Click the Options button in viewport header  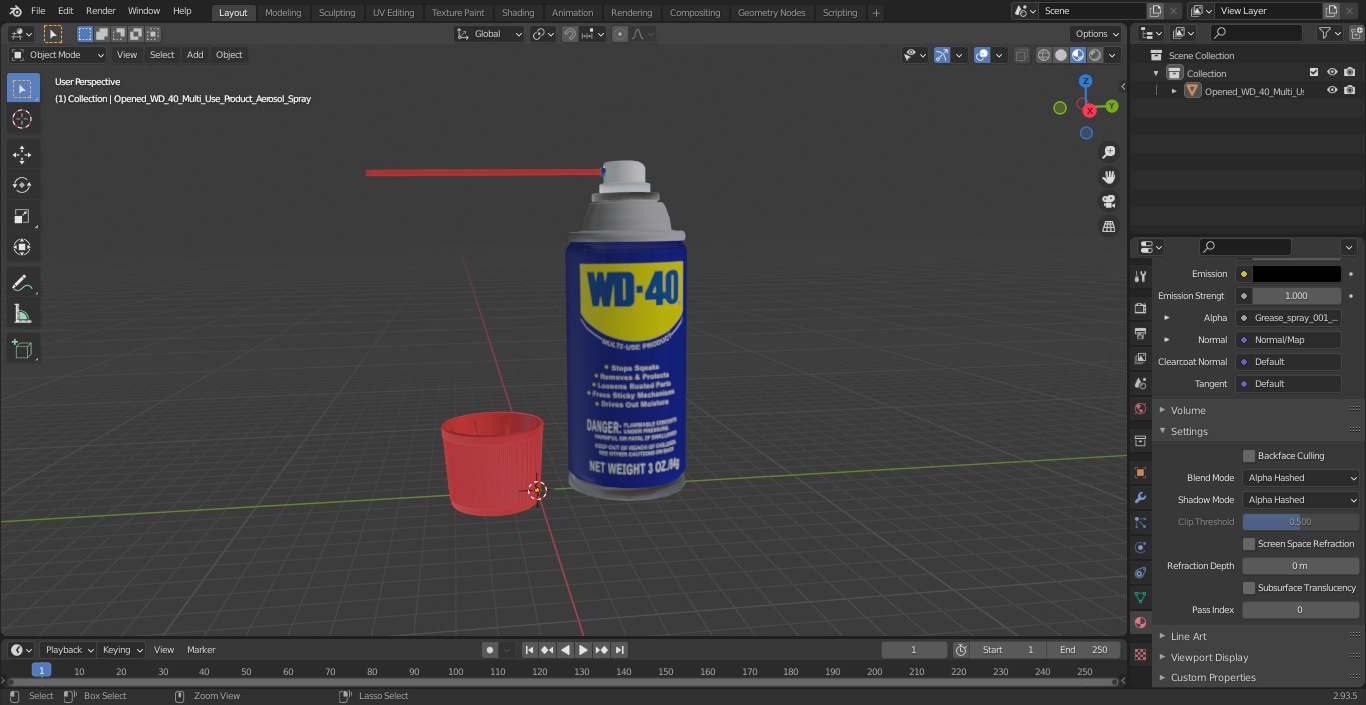[x=1097, y=34]
